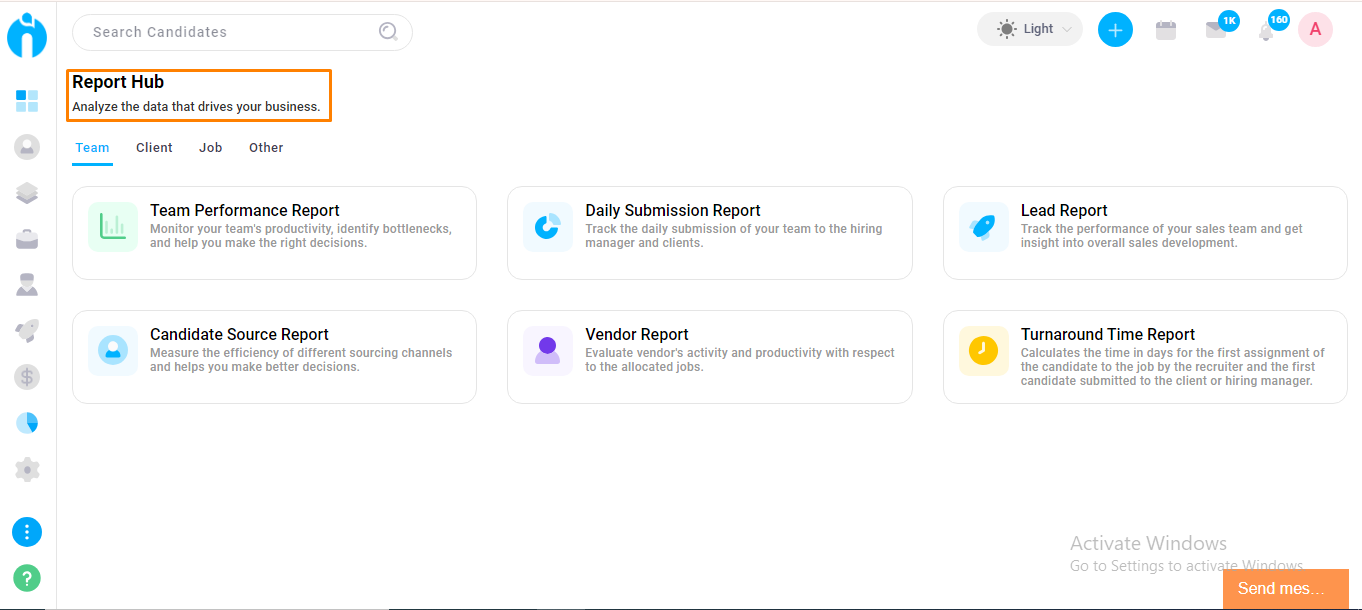Click the blue plus add button
This screenshot has height=610, width=1362.
pos(1115,30)
